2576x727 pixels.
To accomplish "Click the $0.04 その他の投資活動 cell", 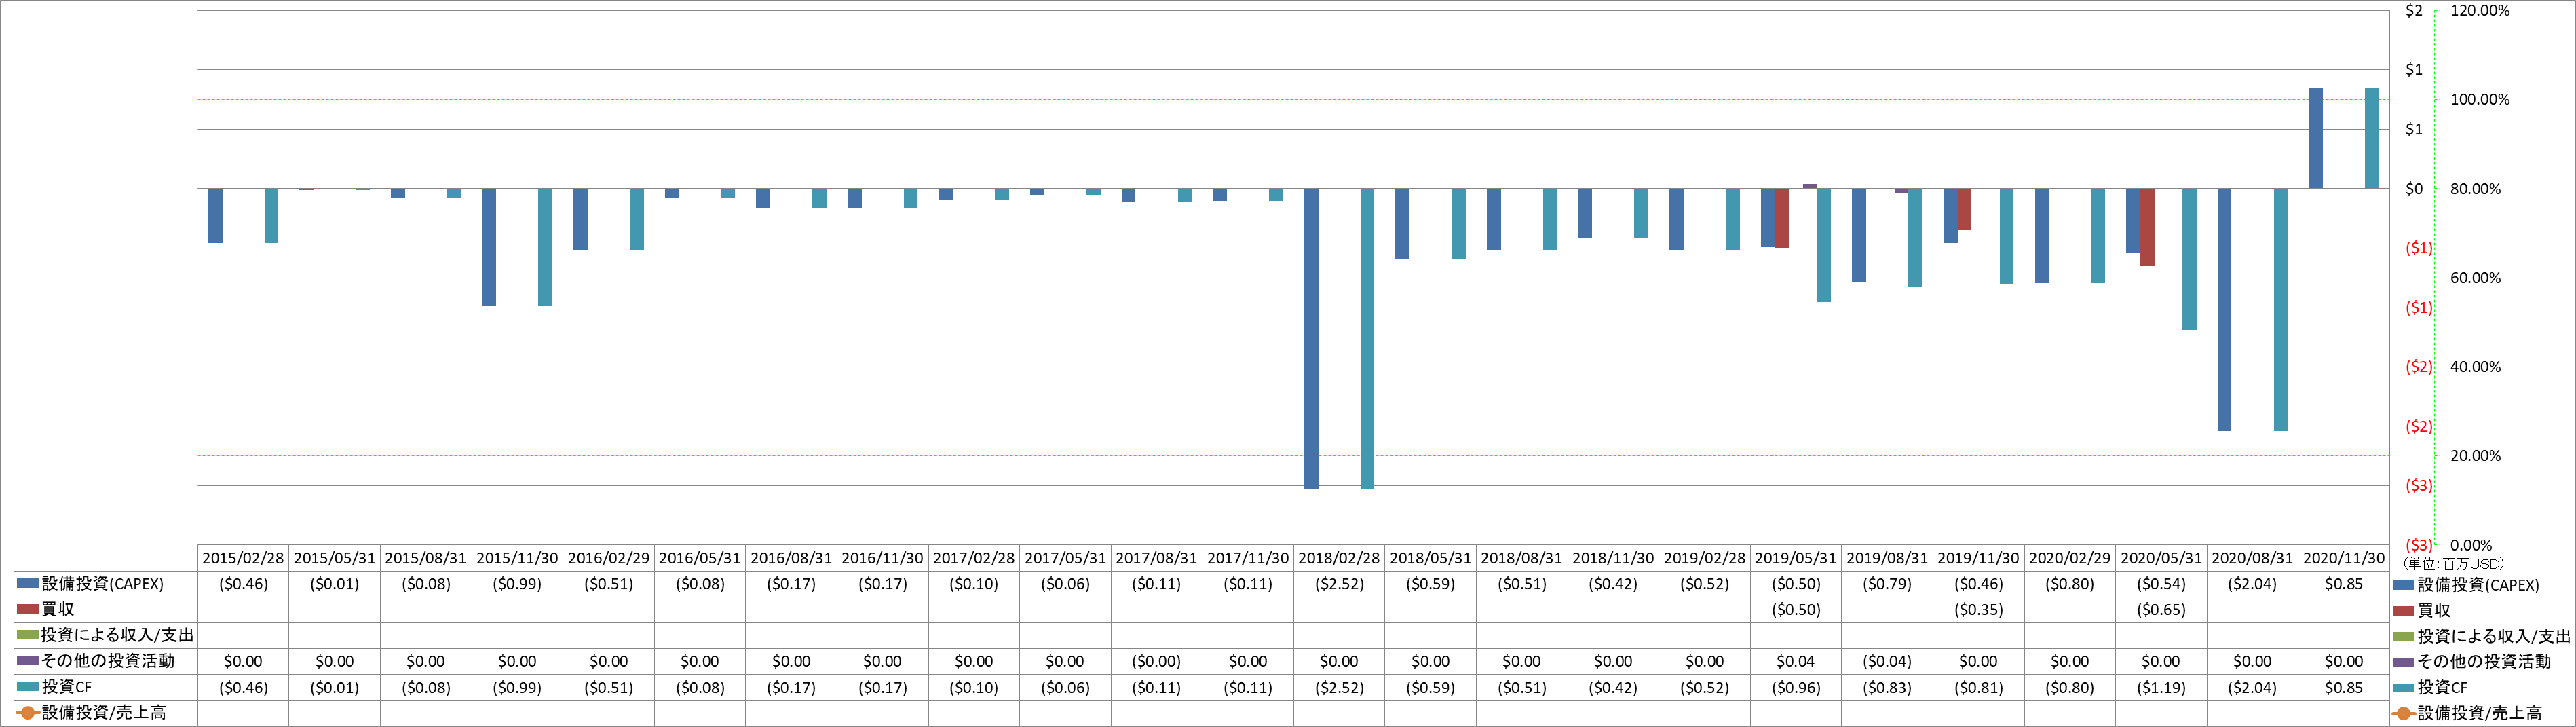I will [1796, 661].
